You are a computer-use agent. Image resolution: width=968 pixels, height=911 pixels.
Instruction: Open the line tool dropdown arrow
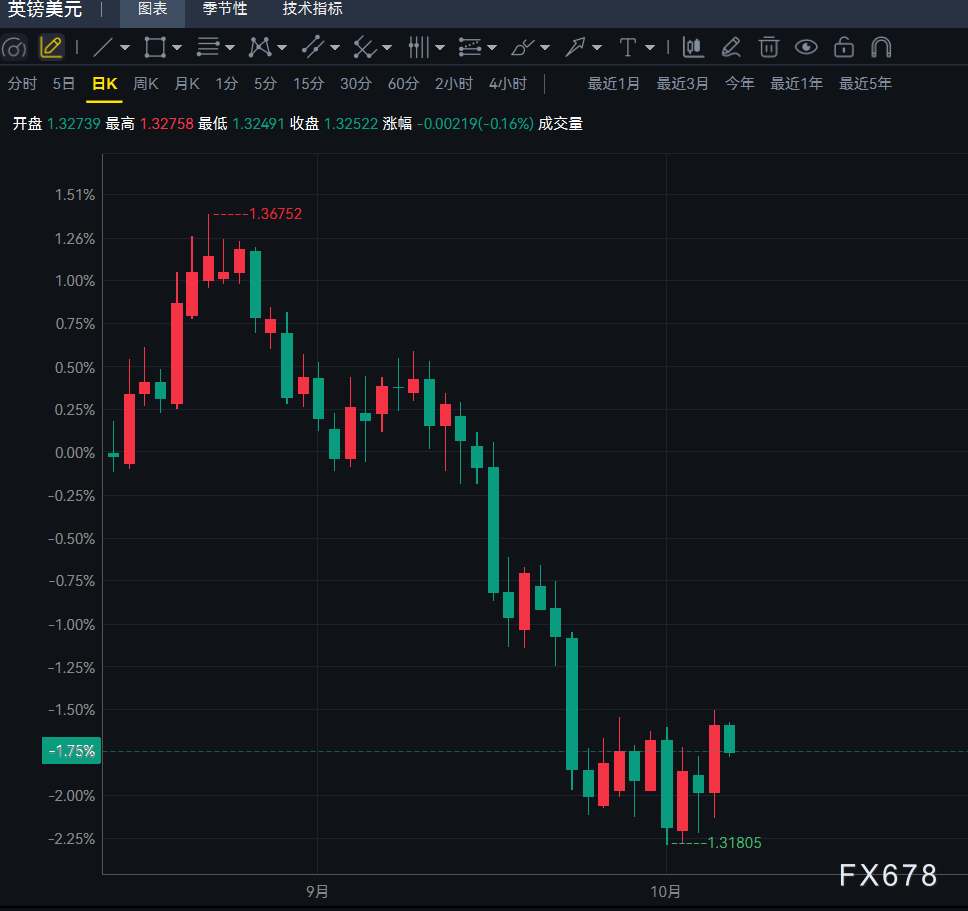click(125, 48)
